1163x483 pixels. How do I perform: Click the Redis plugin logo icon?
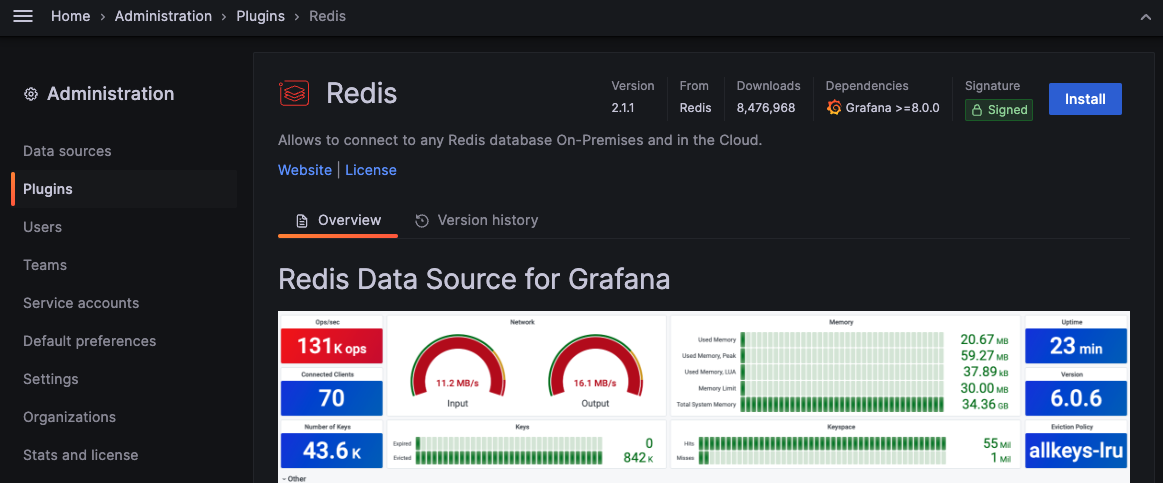click(x=294, y=93)
